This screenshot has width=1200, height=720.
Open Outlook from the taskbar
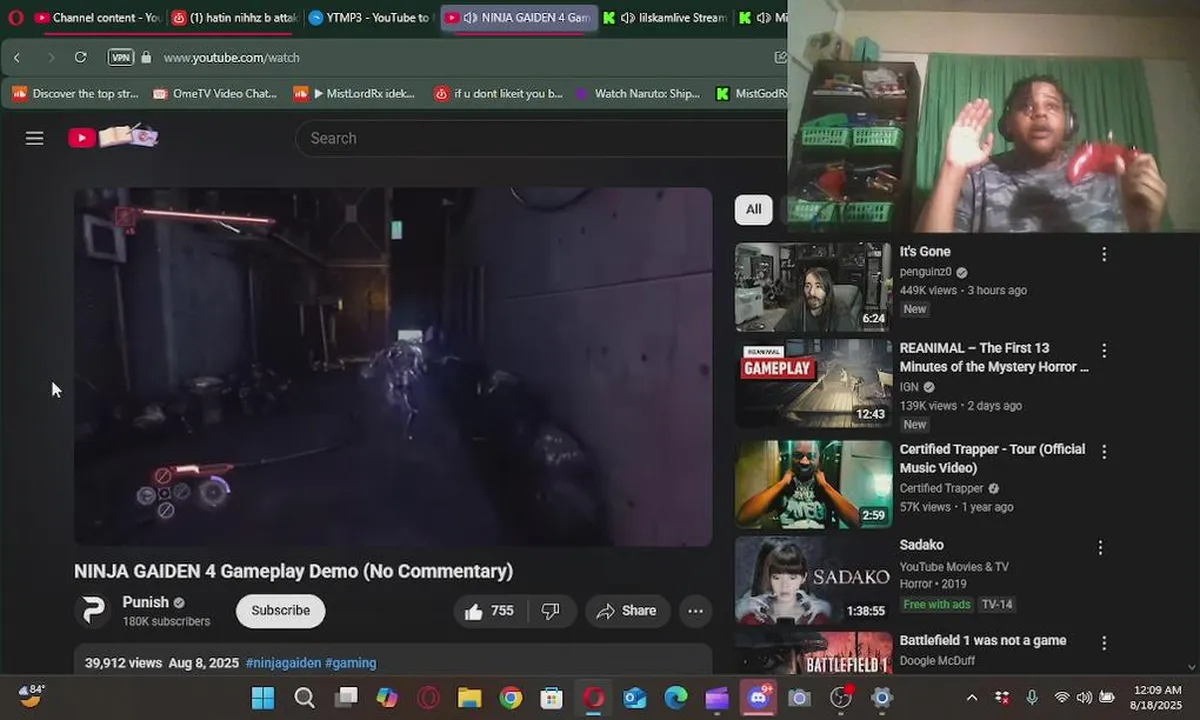click(634, 698)
